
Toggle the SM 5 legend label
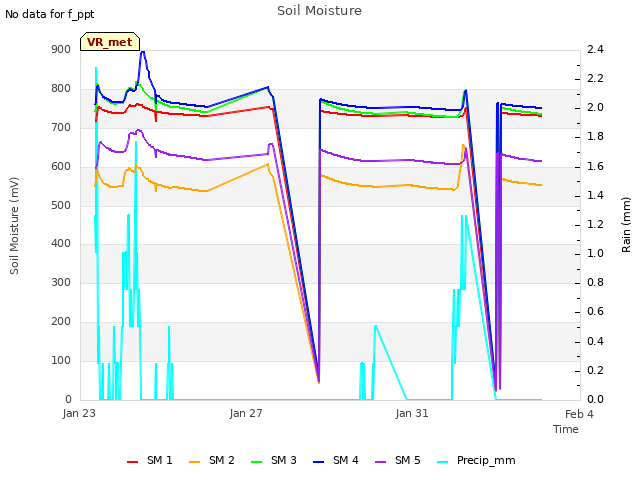click(408, 460)
